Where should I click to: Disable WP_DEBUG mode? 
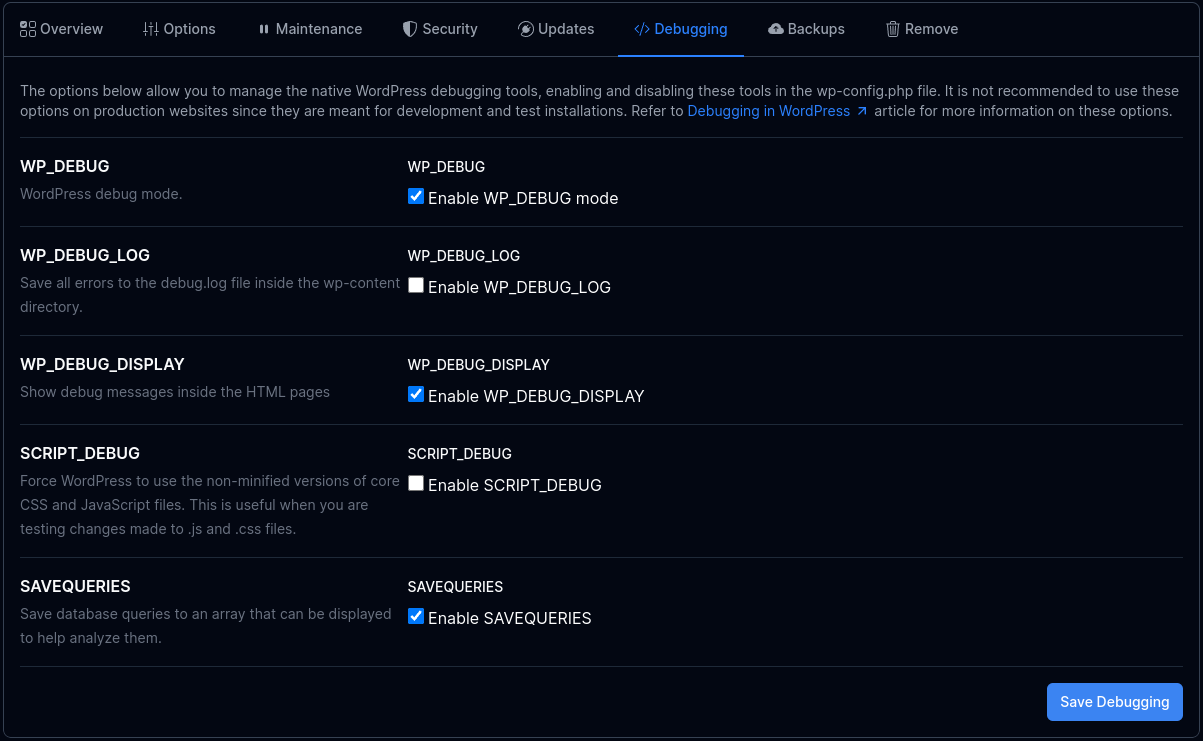415,196
